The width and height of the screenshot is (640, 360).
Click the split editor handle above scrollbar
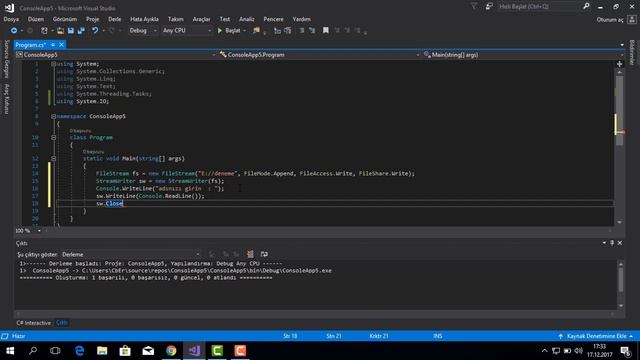pyautogui.click(x=619, y=64)
